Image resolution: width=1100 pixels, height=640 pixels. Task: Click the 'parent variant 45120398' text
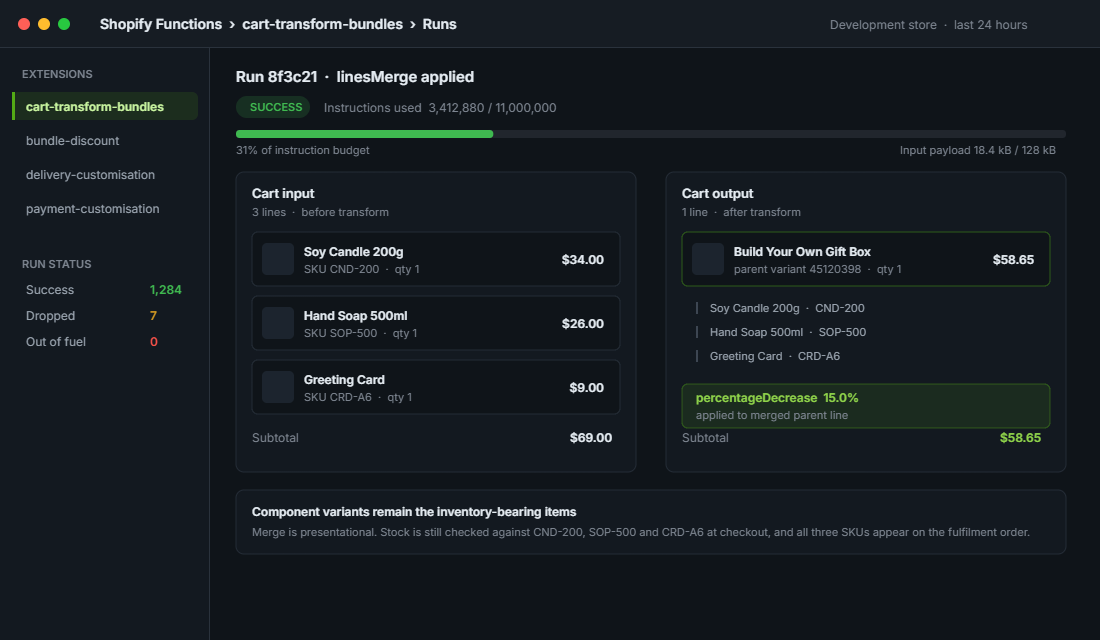click(x=797, y=269)
